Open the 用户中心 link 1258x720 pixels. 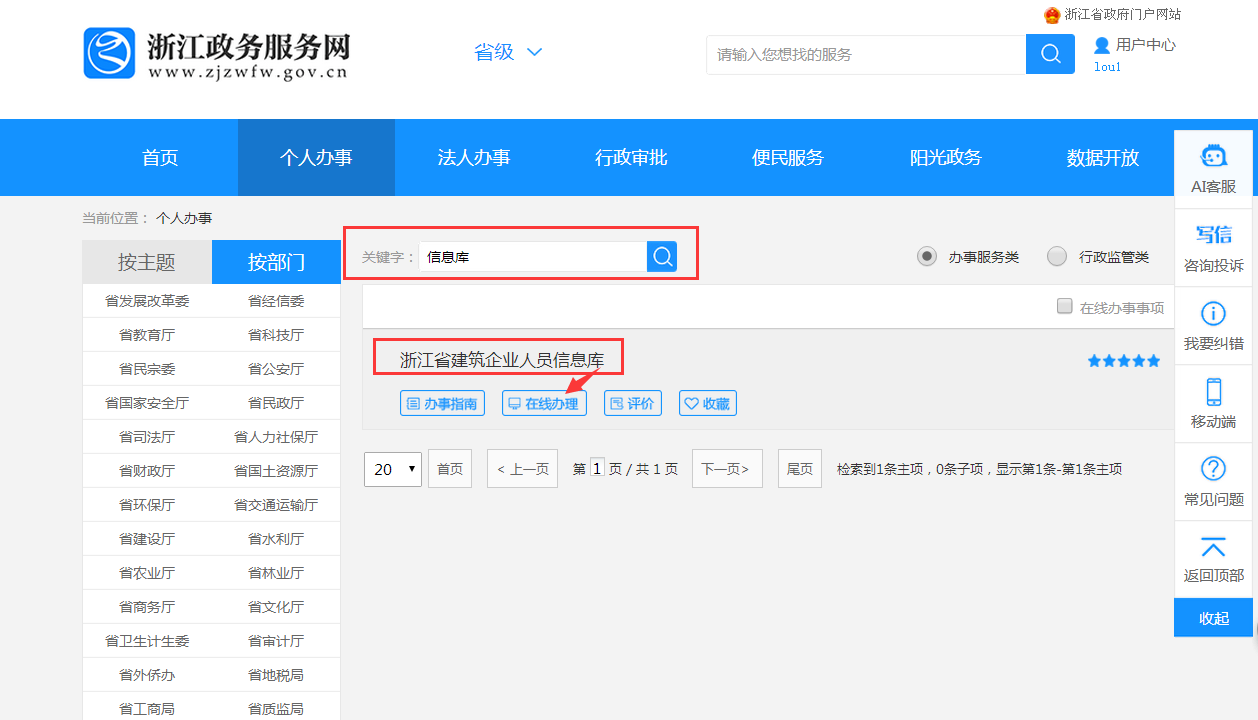(x=1146, y=45)
